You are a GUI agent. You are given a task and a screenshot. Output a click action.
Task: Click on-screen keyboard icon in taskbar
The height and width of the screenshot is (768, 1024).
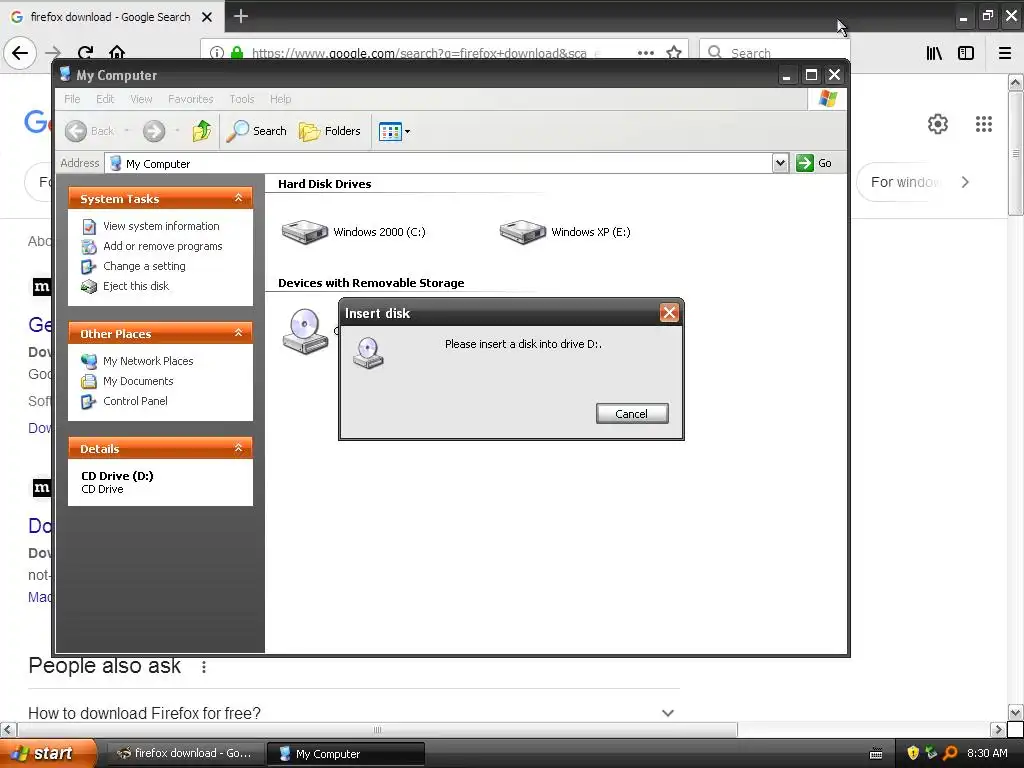coord(876,754)
